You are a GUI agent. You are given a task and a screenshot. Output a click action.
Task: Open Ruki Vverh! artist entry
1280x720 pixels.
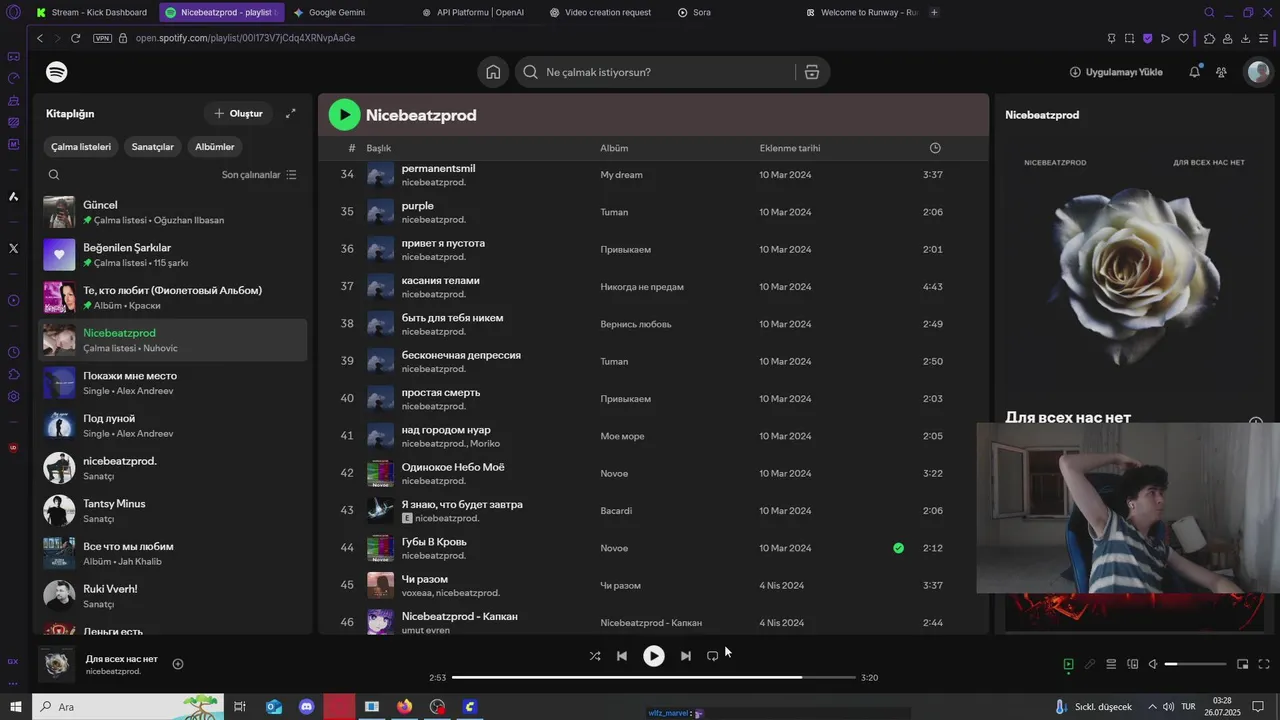(x=173, y=595)
